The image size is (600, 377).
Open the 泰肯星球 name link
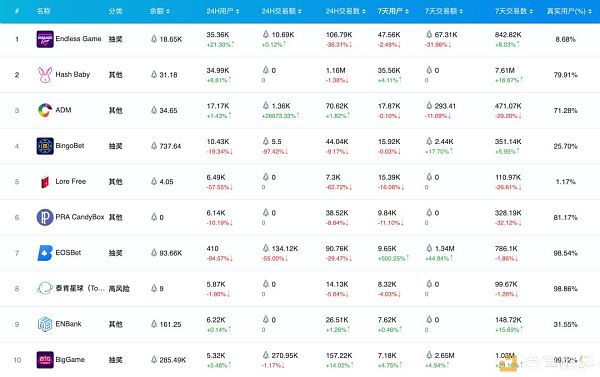80,288
